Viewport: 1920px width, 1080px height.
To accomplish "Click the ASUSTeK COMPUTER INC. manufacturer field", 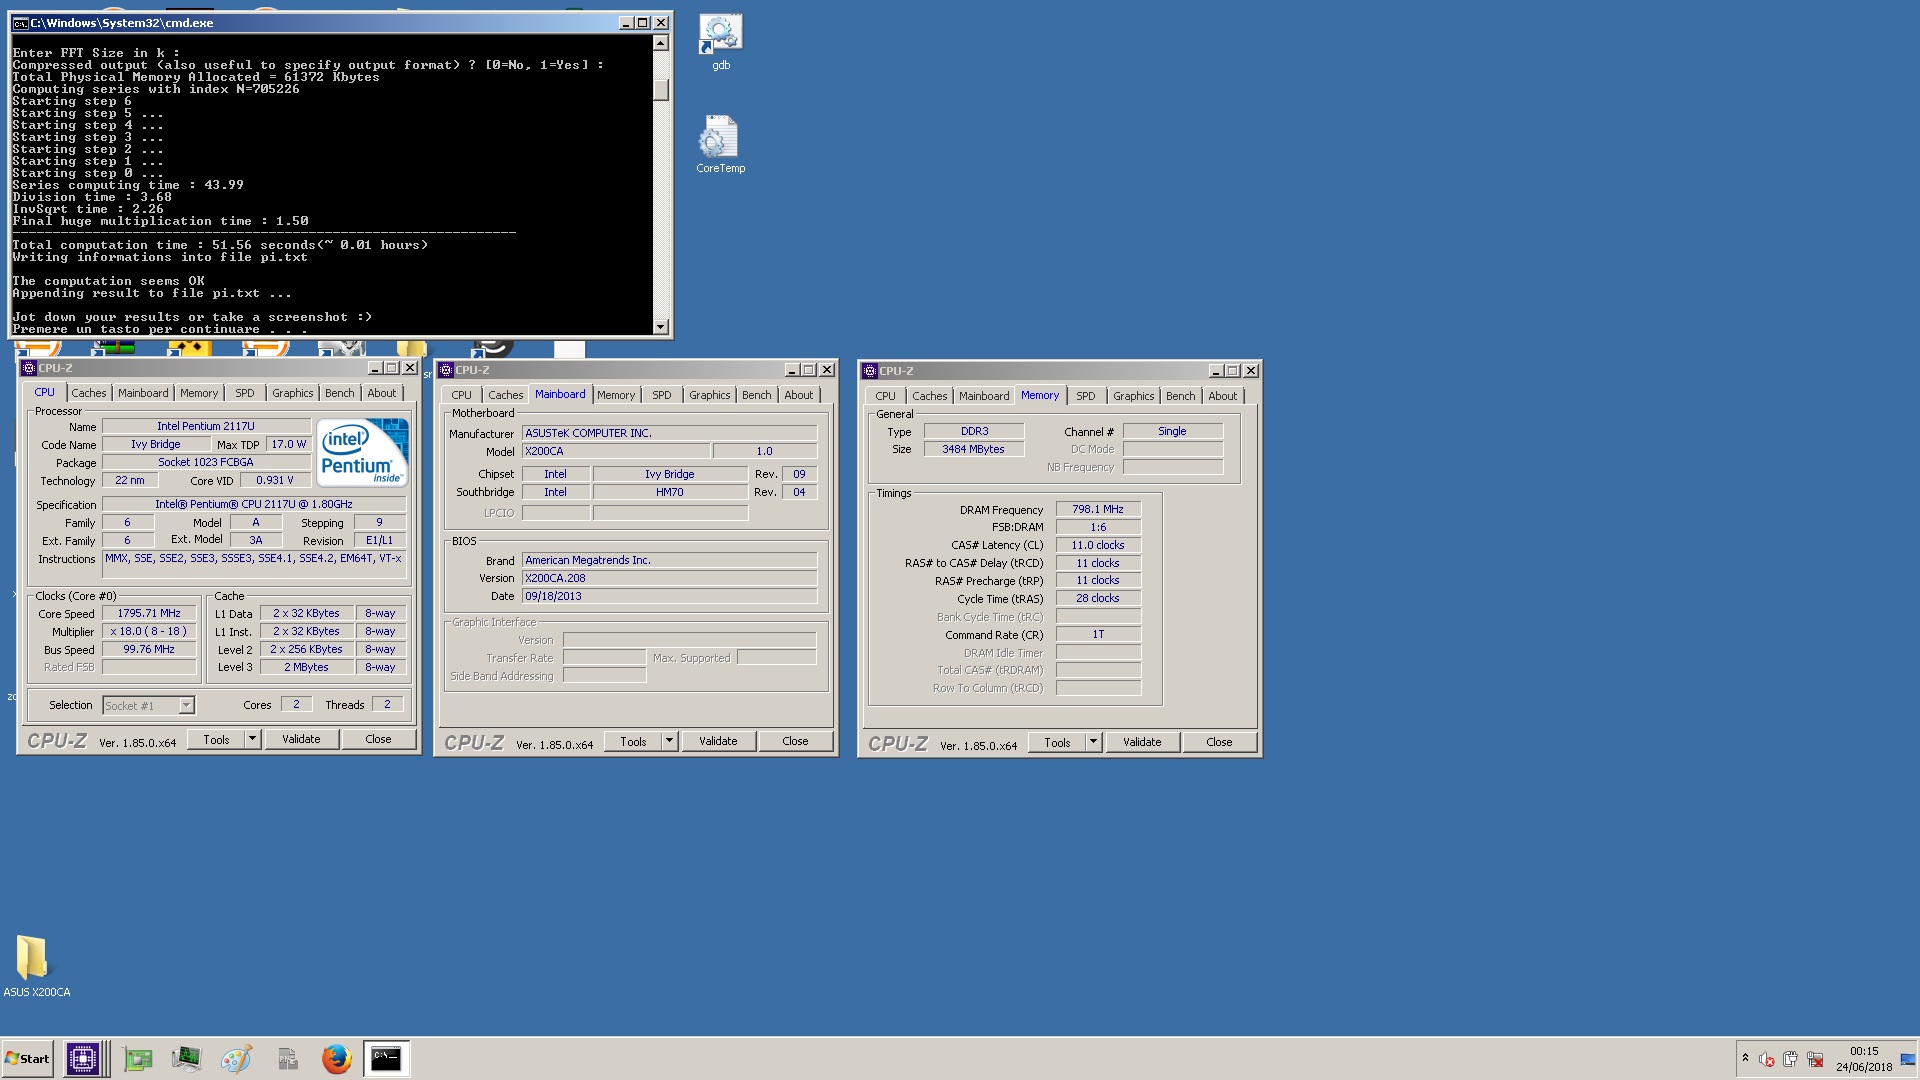I will pyautogui.click(x=669, y=433).
